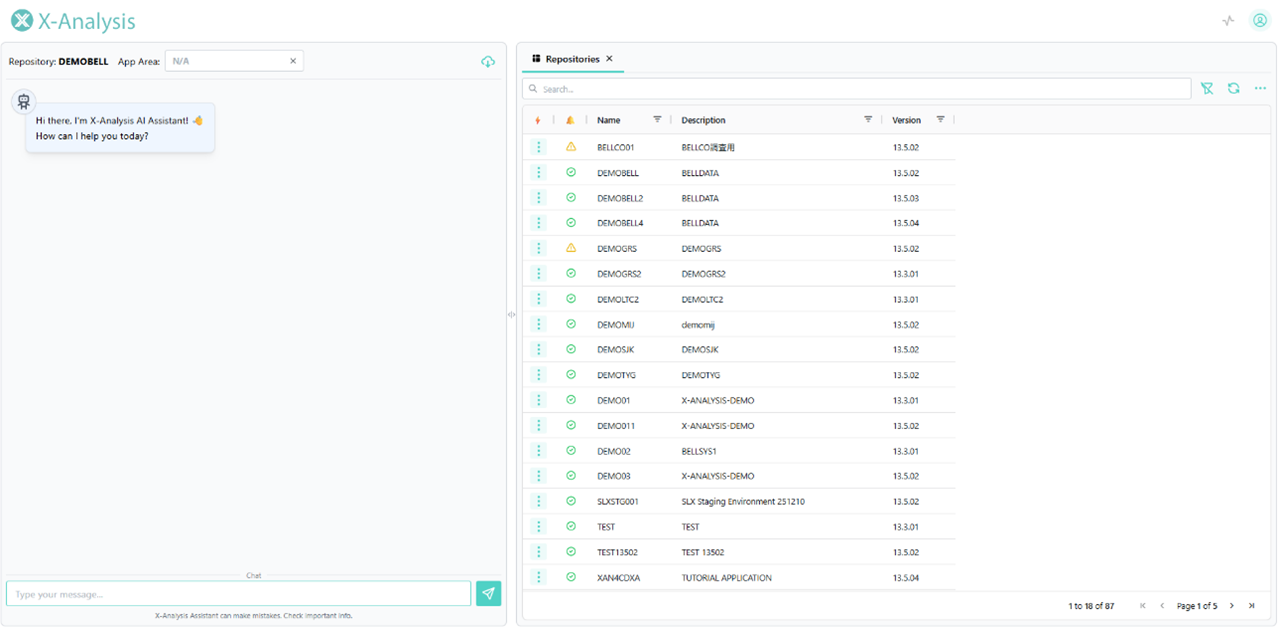The width and height of the screenshot is (1278, 627).
Task: Click the send message paper plane button
Action: (488, 593)
